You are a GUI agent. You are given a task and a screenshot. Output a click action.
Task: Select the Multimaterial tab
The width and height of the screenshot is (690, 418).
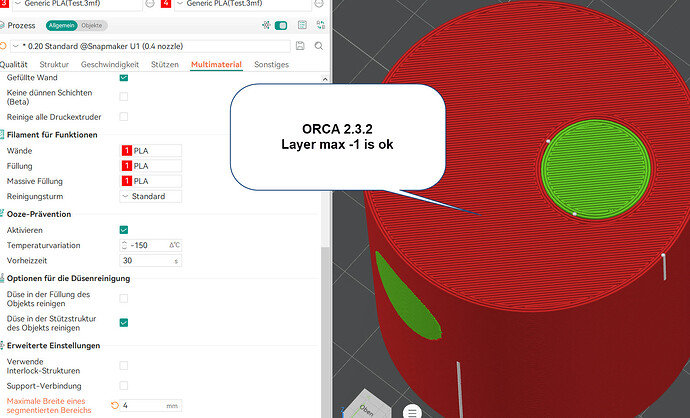click(x=216, y=64)
